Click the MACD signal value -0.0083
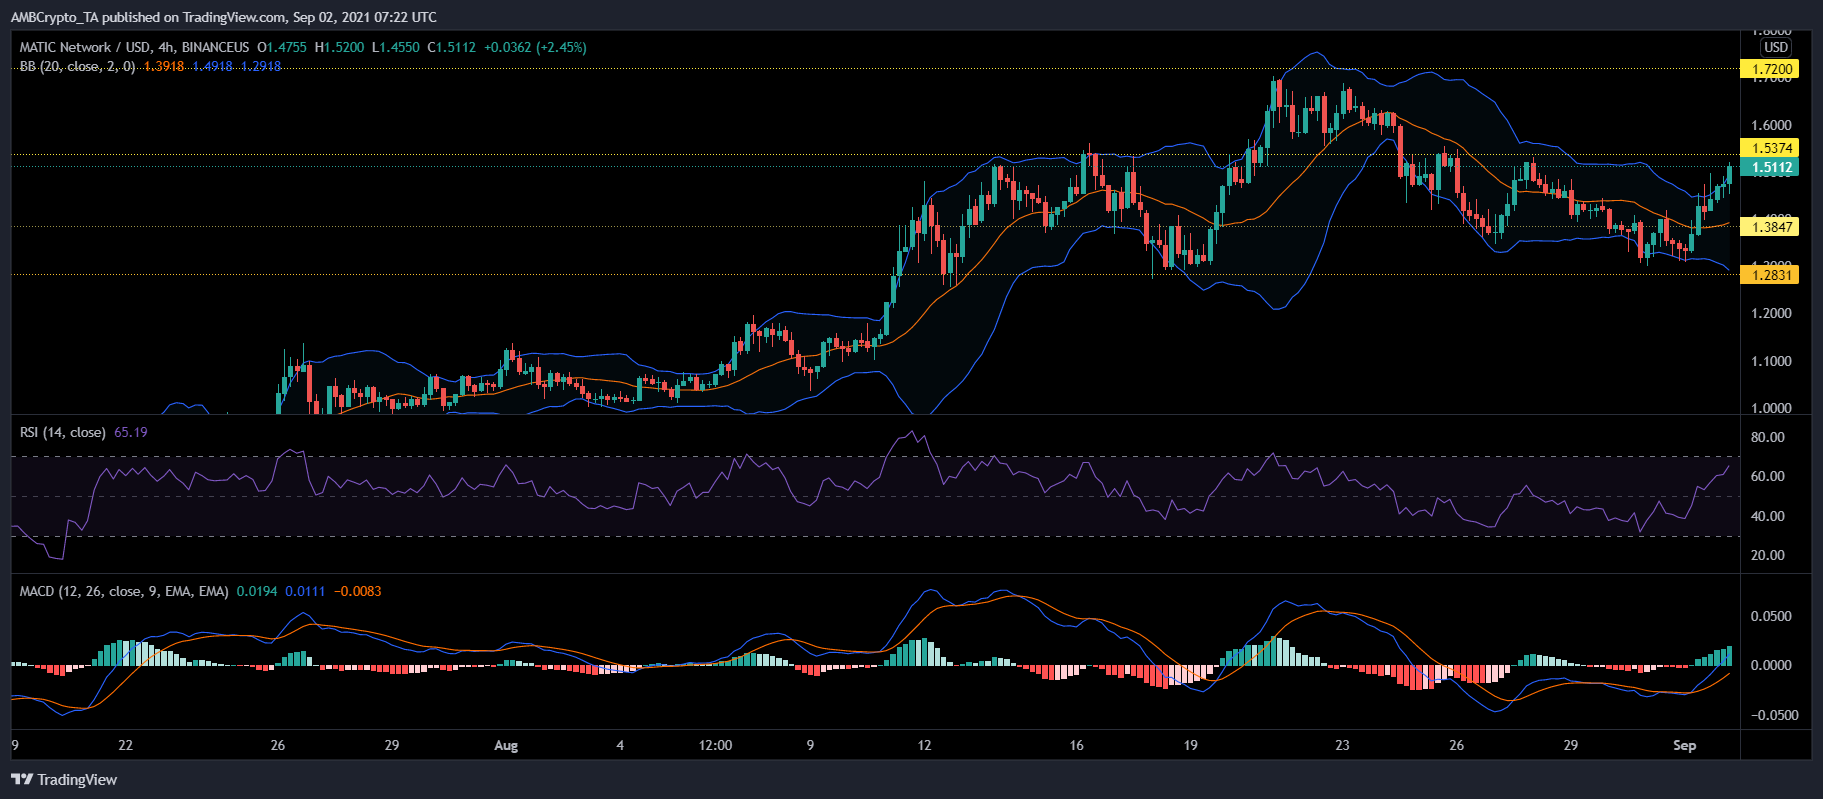 click(358, 591)
